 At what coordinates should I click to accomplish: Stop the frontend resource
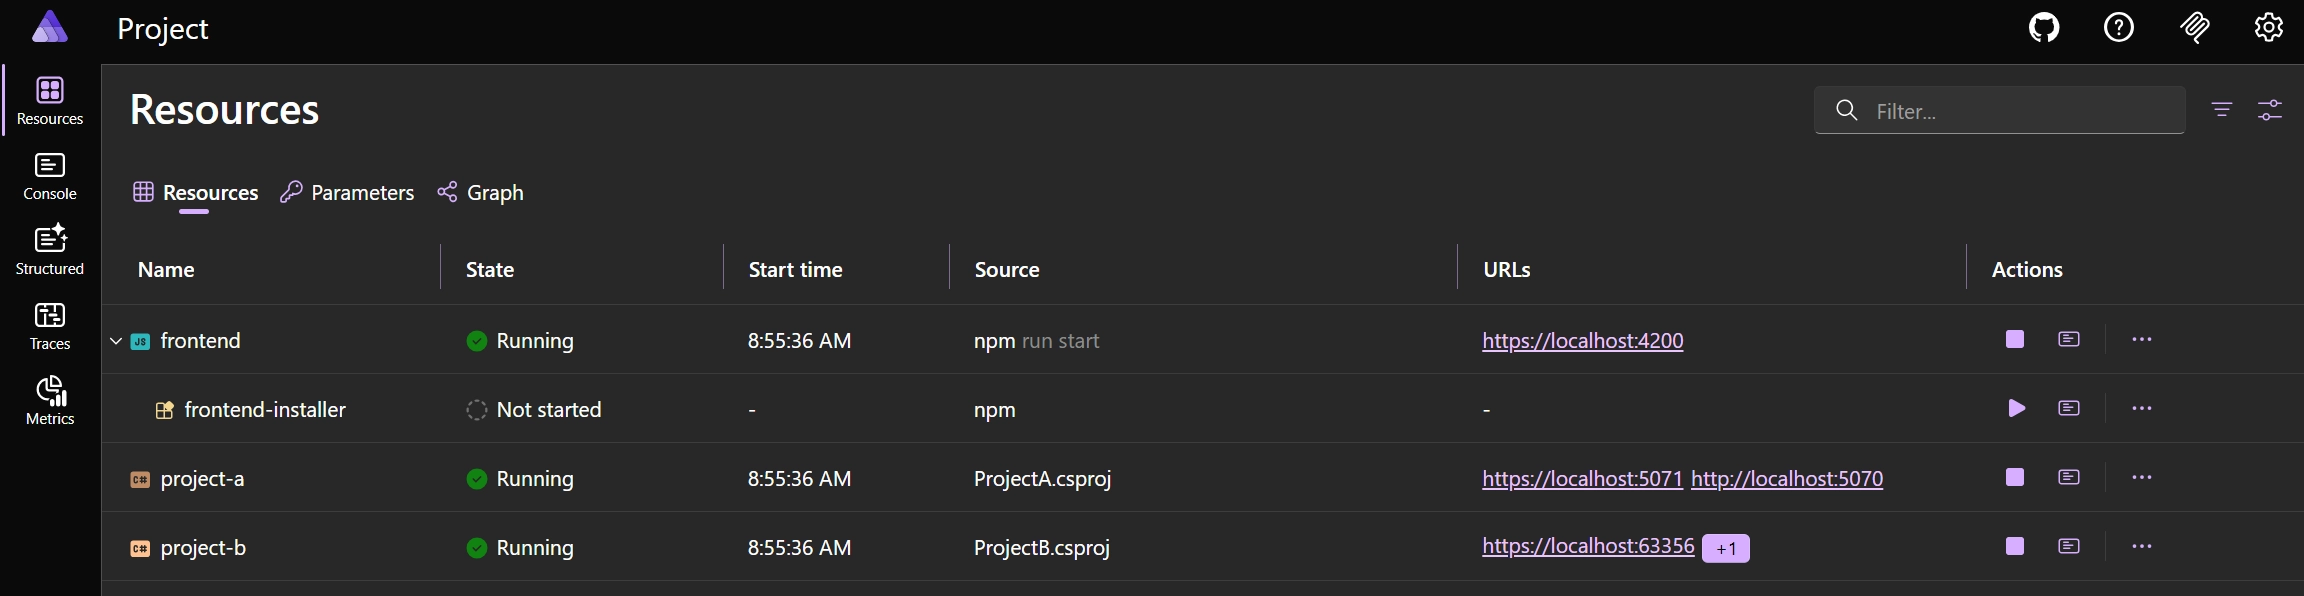(x=2015, y=340)
